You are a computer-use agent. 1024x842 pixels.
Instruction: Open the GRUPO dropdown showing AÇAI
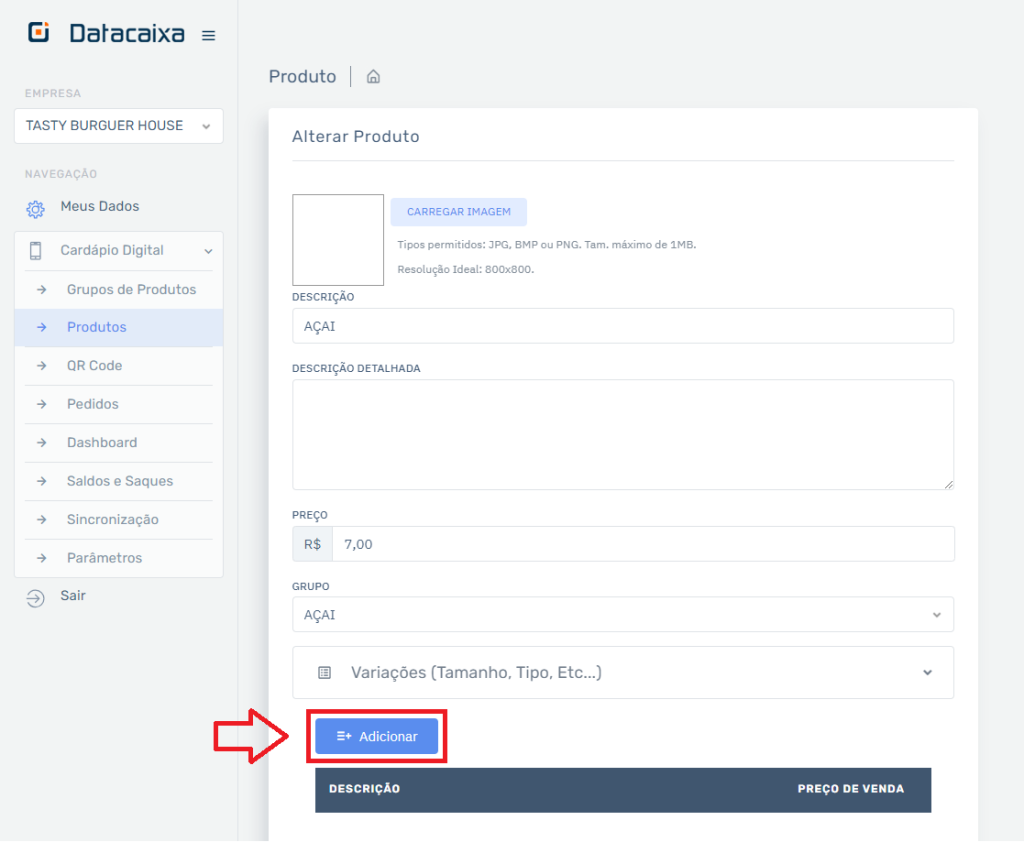pos(622,614)
